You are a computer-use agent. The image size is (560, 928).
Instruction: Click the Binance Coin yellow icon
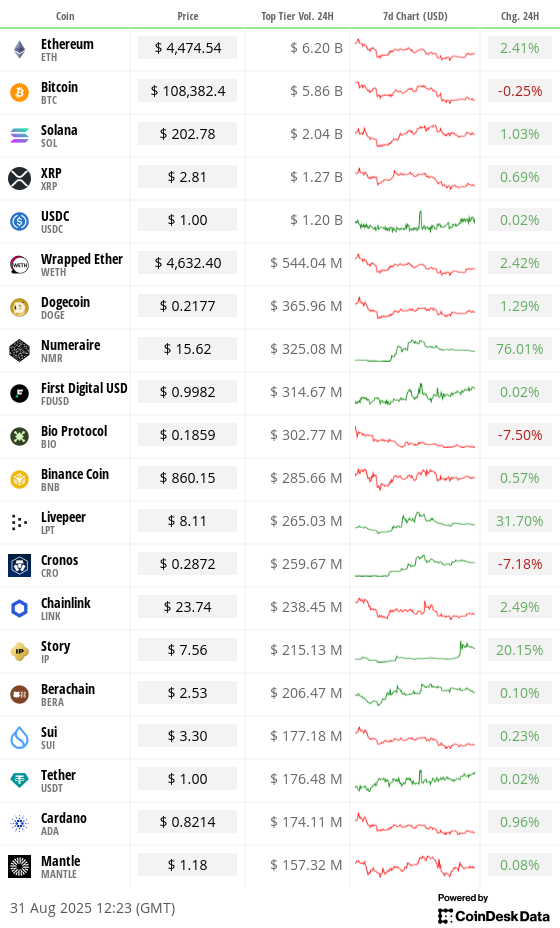(x=20, y=479)
